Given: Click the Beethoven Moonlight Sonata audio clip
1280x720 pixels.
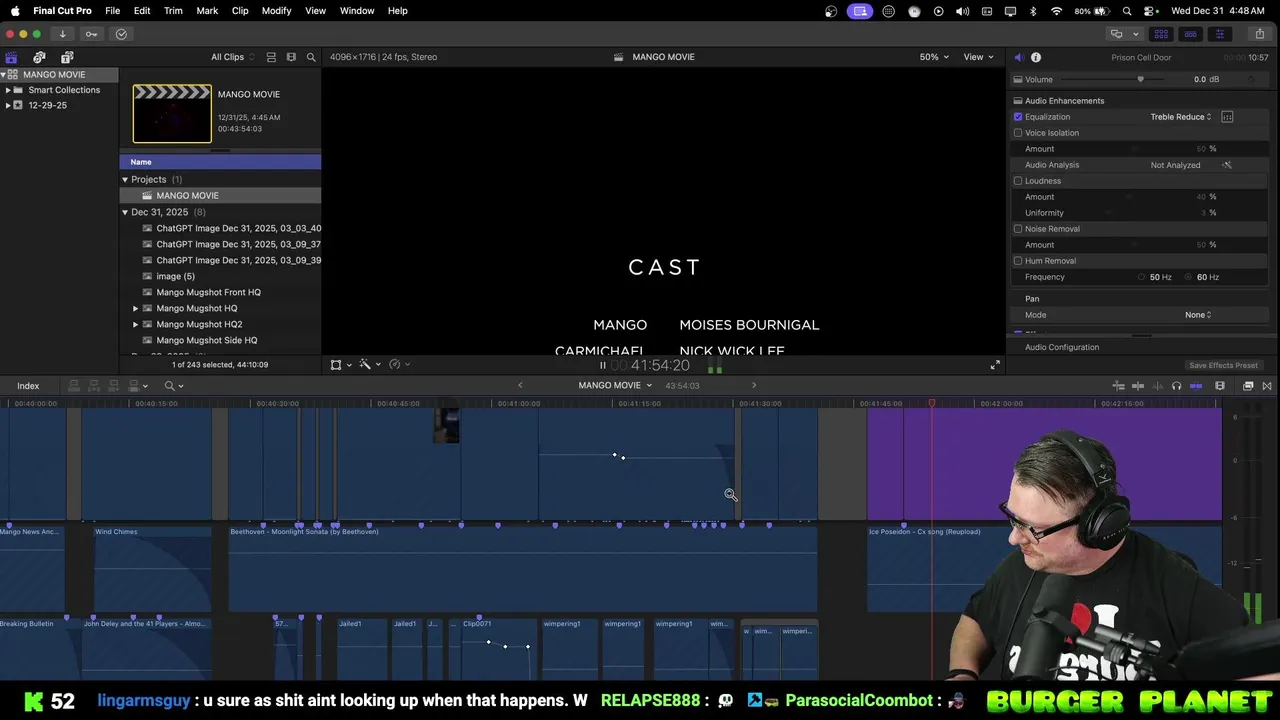Looking at the screenshot, I should click(x=523, y=568).
